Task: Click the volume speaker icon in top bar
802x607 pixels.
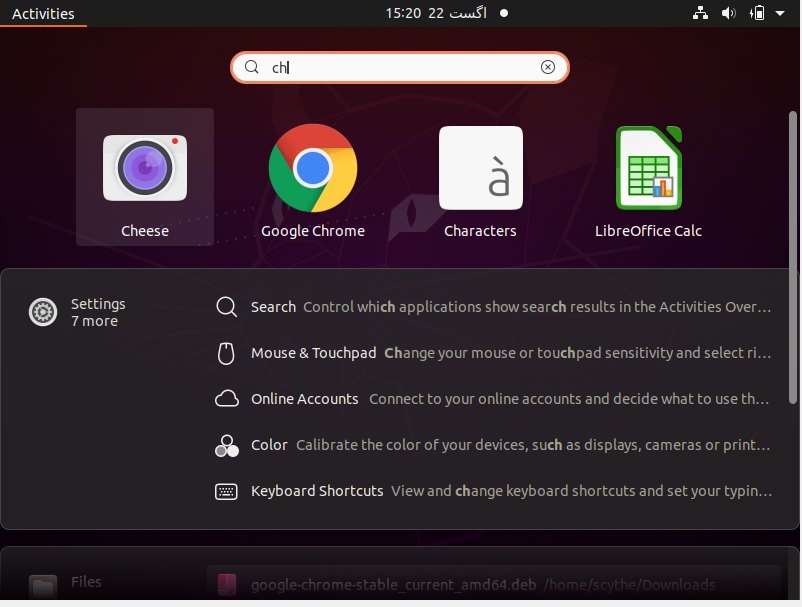Action: (728, 13)
